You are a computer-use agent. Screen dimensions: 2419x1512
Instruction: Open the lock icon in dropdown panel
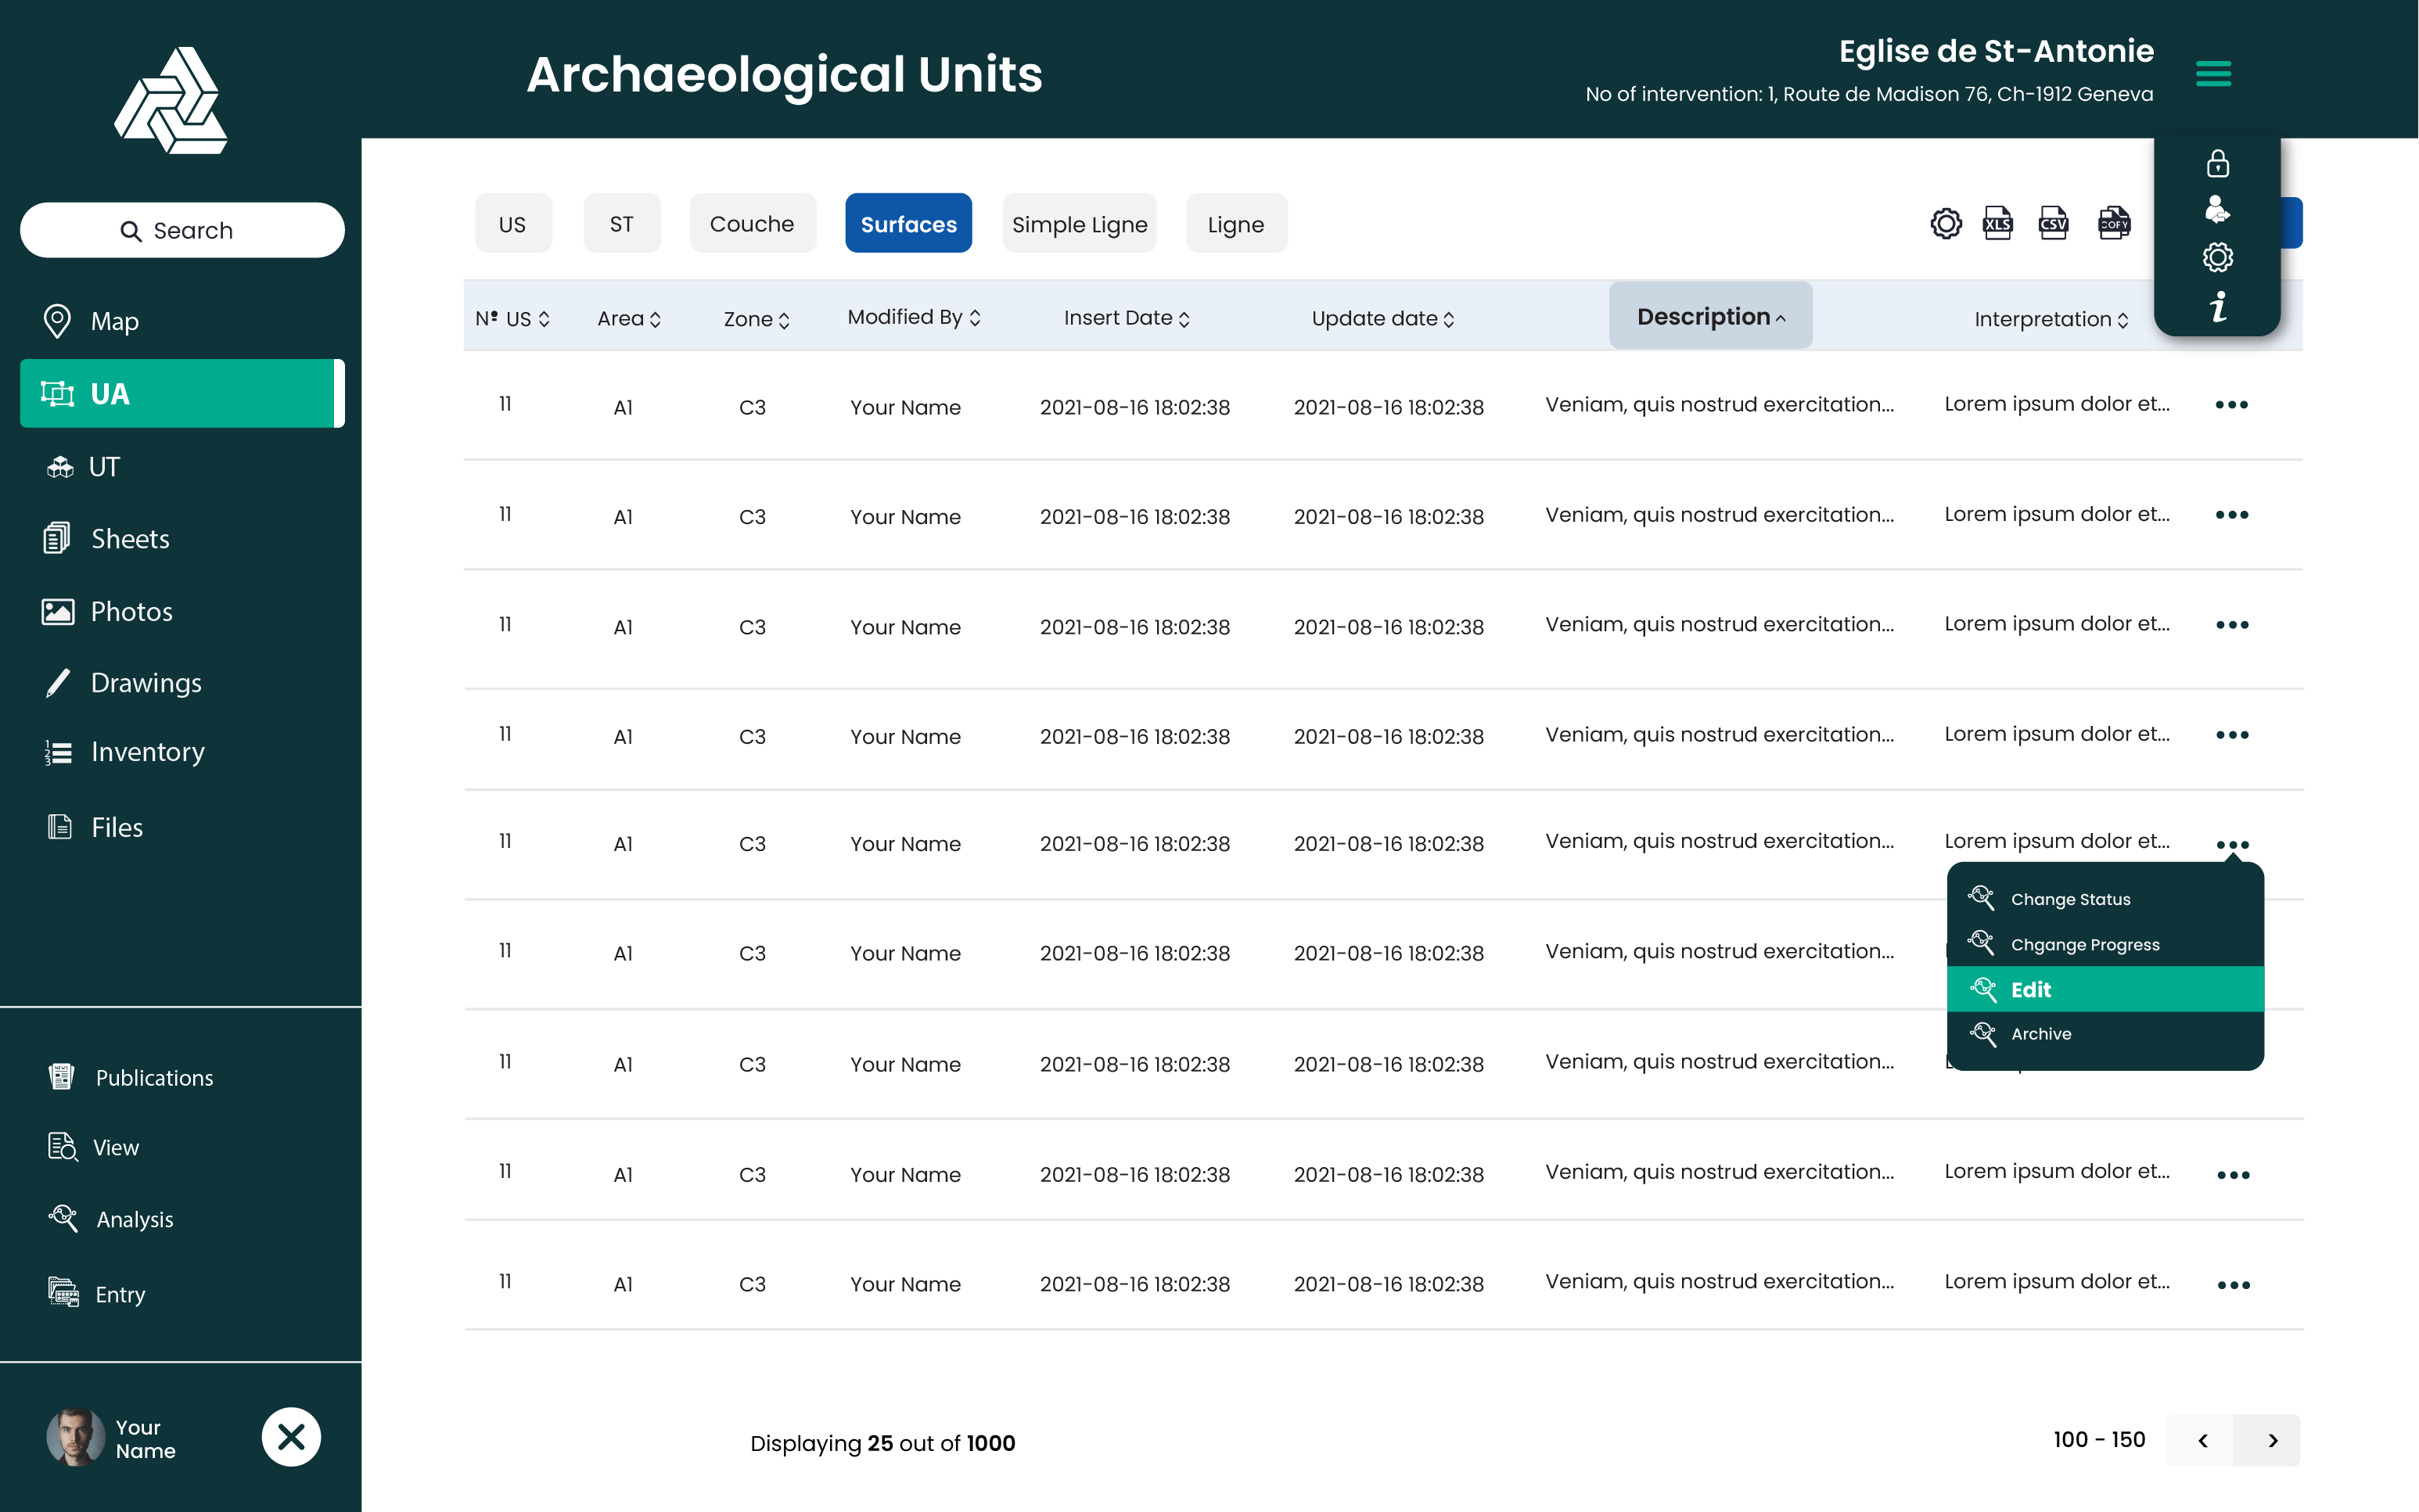click(2217, 163)
